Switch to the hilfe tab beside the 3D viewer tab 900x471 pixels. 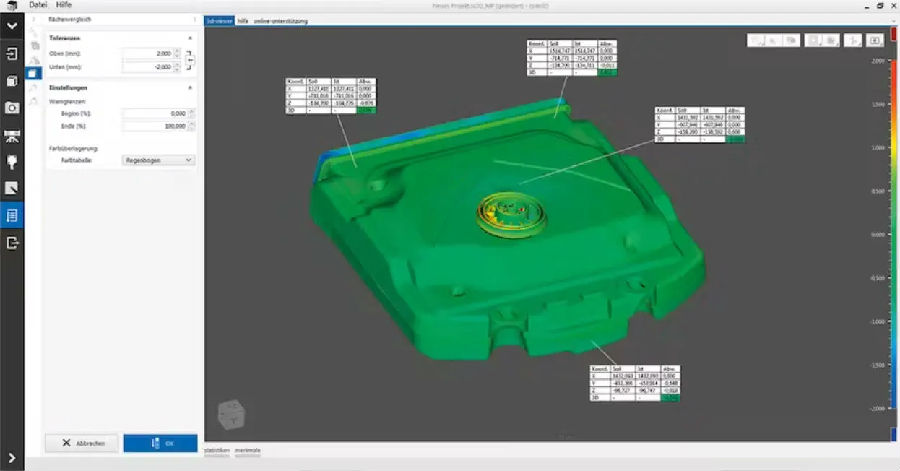point(243,21)
